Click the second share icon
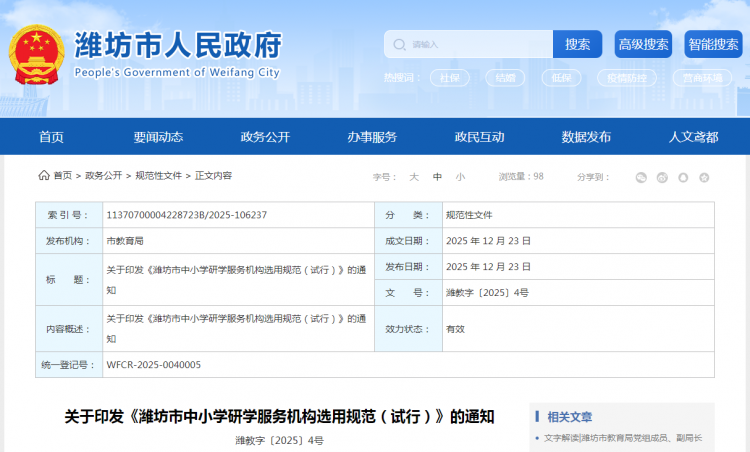This screenshot has width=750, height=452. tap(662, 177)
